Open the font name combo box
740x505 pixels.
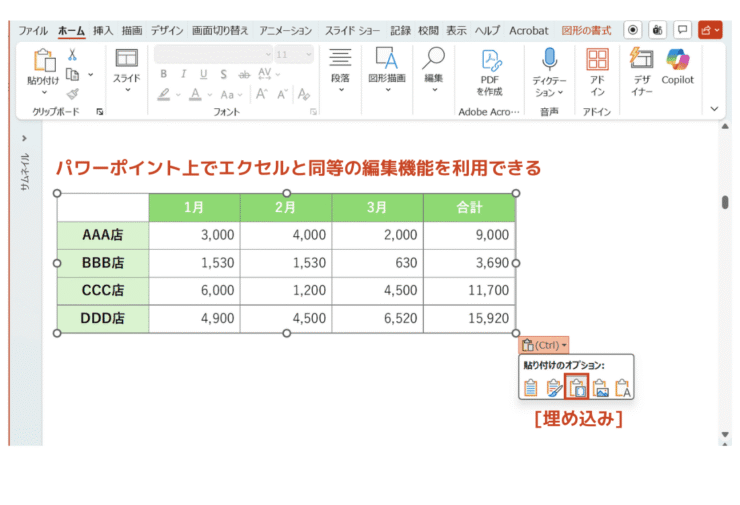coord(213,54)
